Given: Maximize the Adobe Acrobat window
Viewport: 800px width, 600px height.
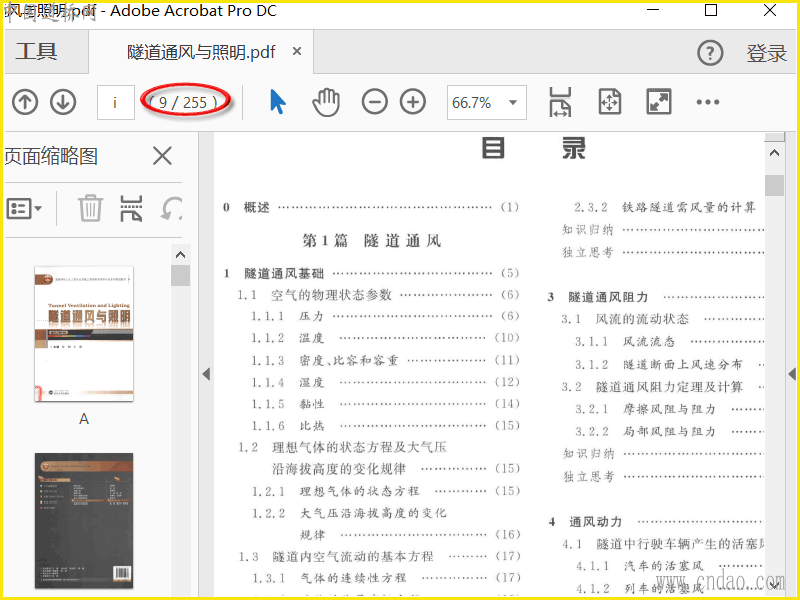Looking at the screenshot, I should 711,10.
